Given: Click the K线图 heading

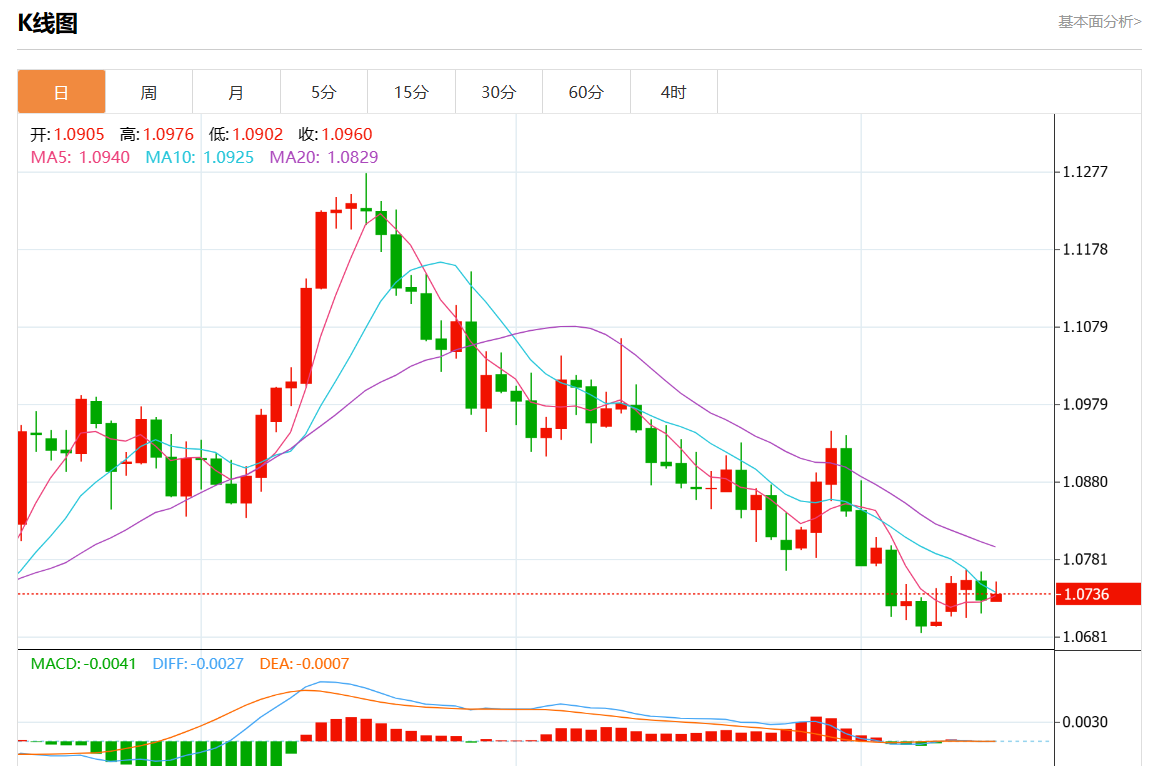Looking at the screenshot, I should 47,23.
